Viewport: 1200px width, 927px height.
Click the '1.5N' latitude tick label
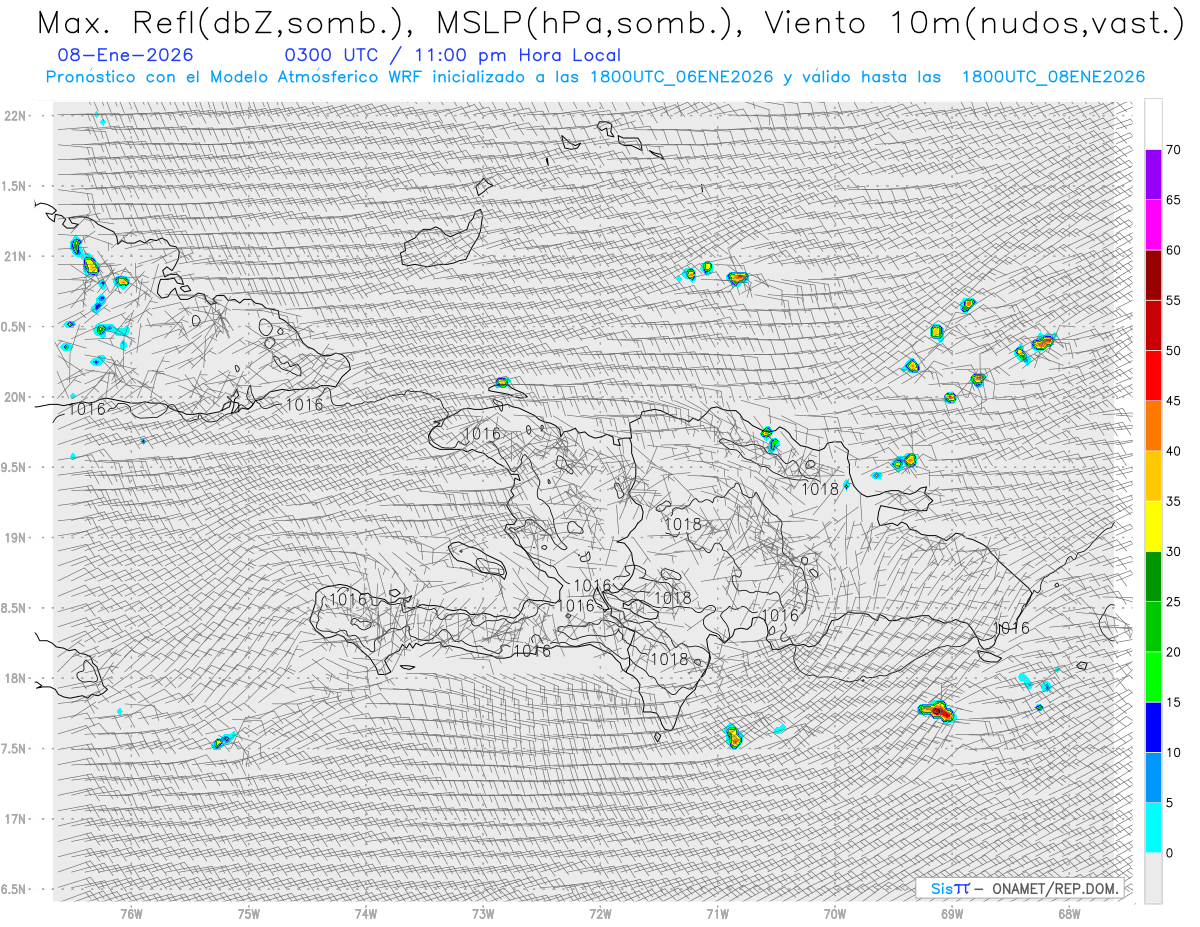pos(14,186)
